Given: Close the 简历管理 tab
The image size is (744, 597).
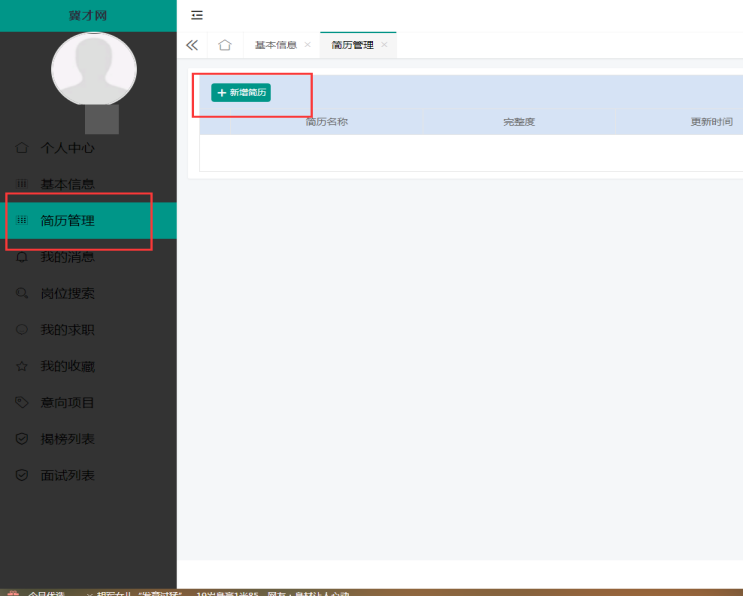Looking at the screenshot, I should click(x=384, y=45).
